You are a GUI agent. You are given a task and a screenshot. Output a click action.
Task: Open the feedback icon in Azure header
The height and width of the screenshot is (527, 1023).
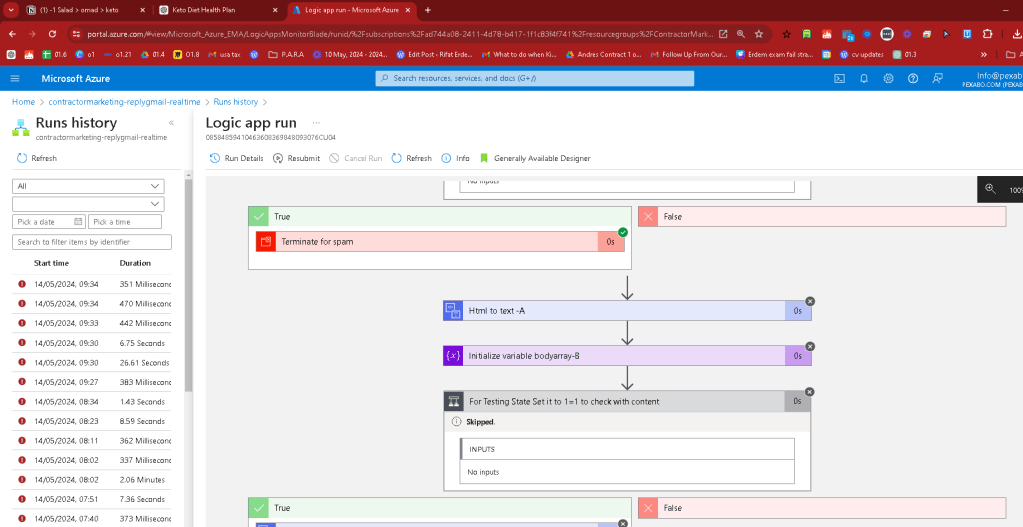pyautogui.click(x=938, y=78)
